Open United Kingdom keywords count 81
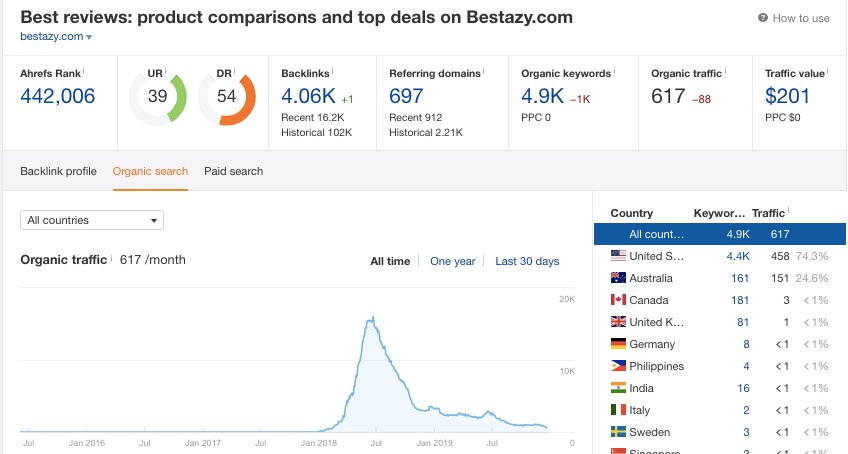Image resolution: width=848 pixels, height=454 pixels. tap(743, 323)
